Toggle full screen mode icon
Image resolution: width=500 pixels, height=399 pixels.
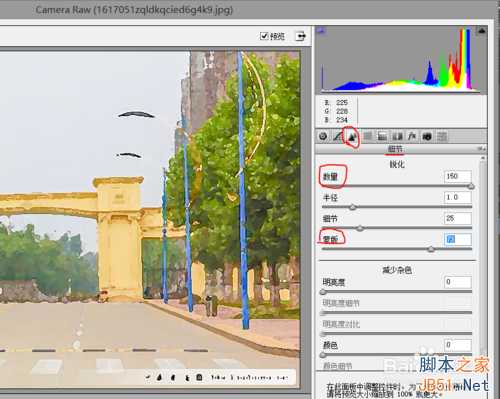300,36
